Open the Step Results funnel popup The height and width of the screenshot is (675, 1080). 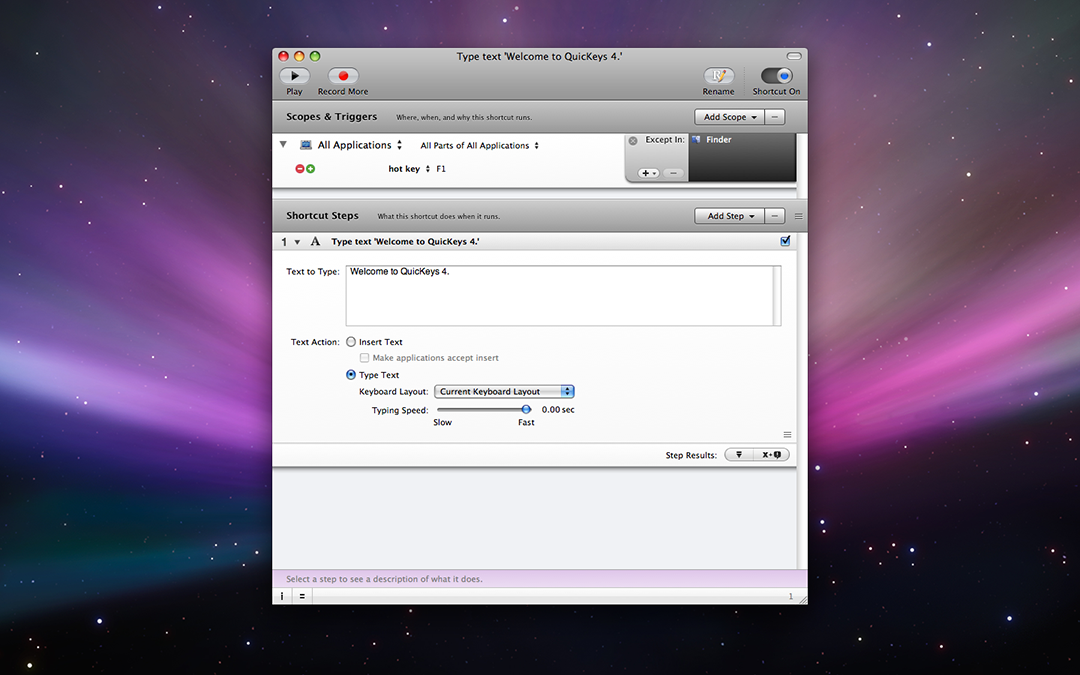coord(739,455)
